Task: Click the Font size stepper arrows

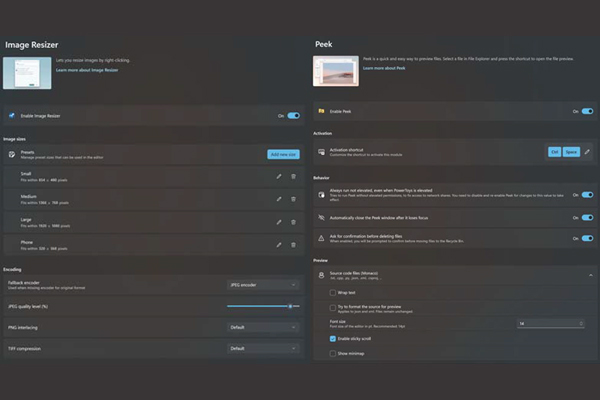Action: pos(581,323)
